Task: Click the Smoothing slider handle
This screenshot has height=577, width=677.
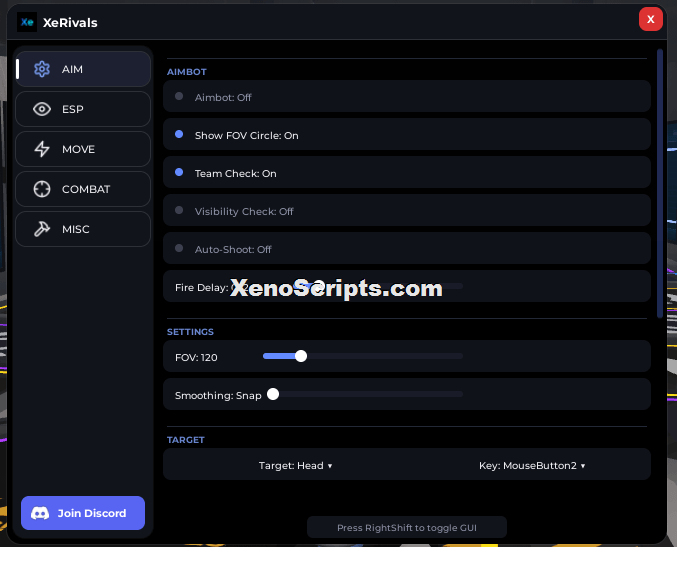Action: click(x=273, y=394)
